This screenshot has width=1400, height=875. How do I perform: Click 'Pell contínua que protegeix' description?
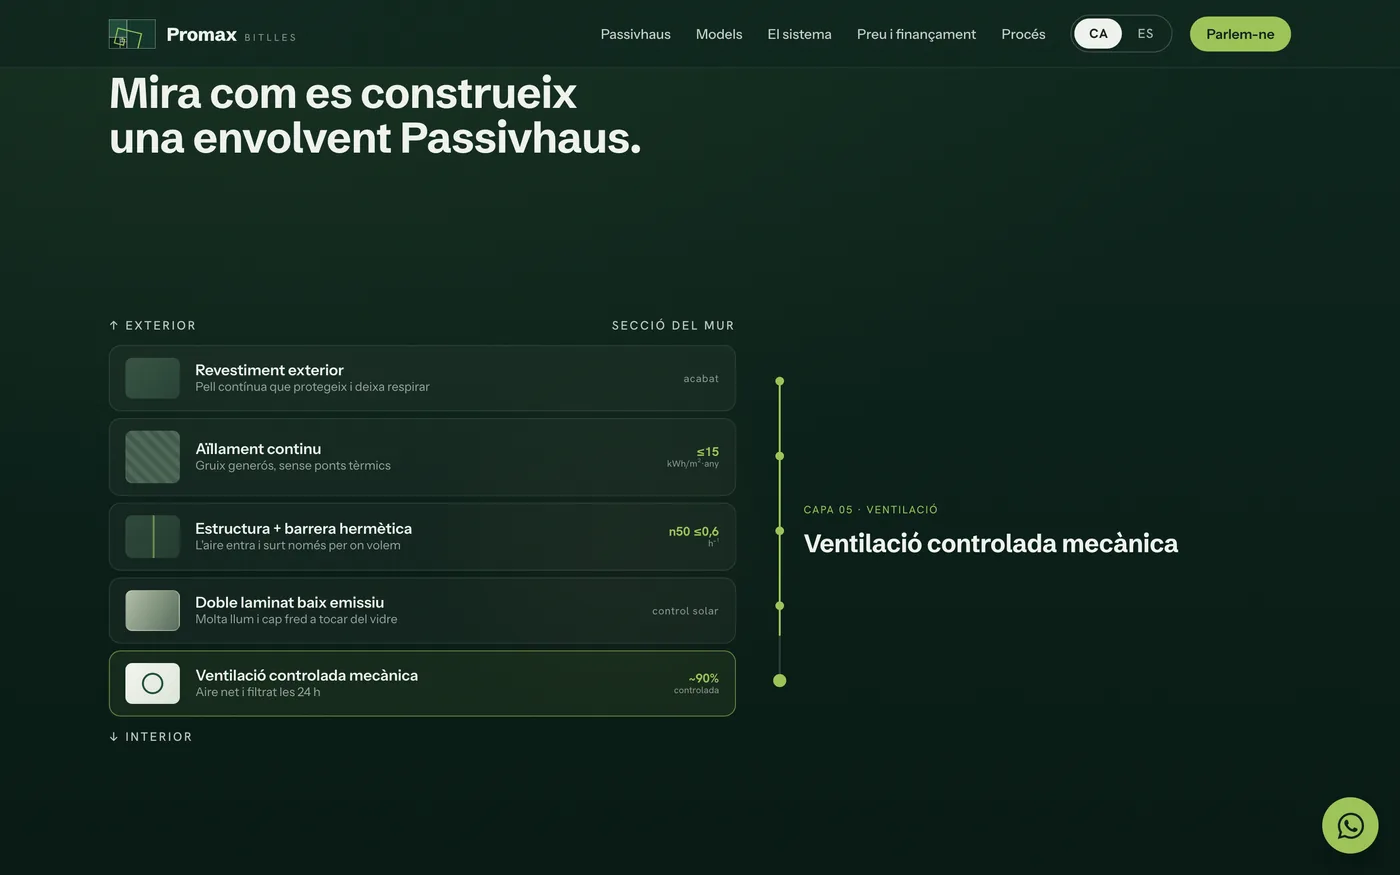312,387
